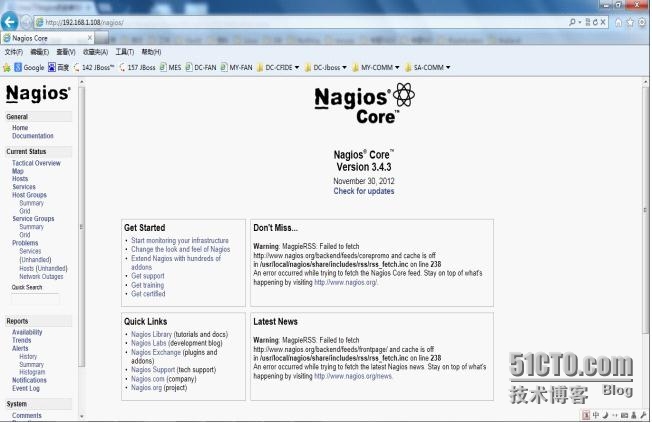The height and width of the screenshot is (423, 652).
Task: Open Tactical Overview in sidebar
Action: (36, 163)
